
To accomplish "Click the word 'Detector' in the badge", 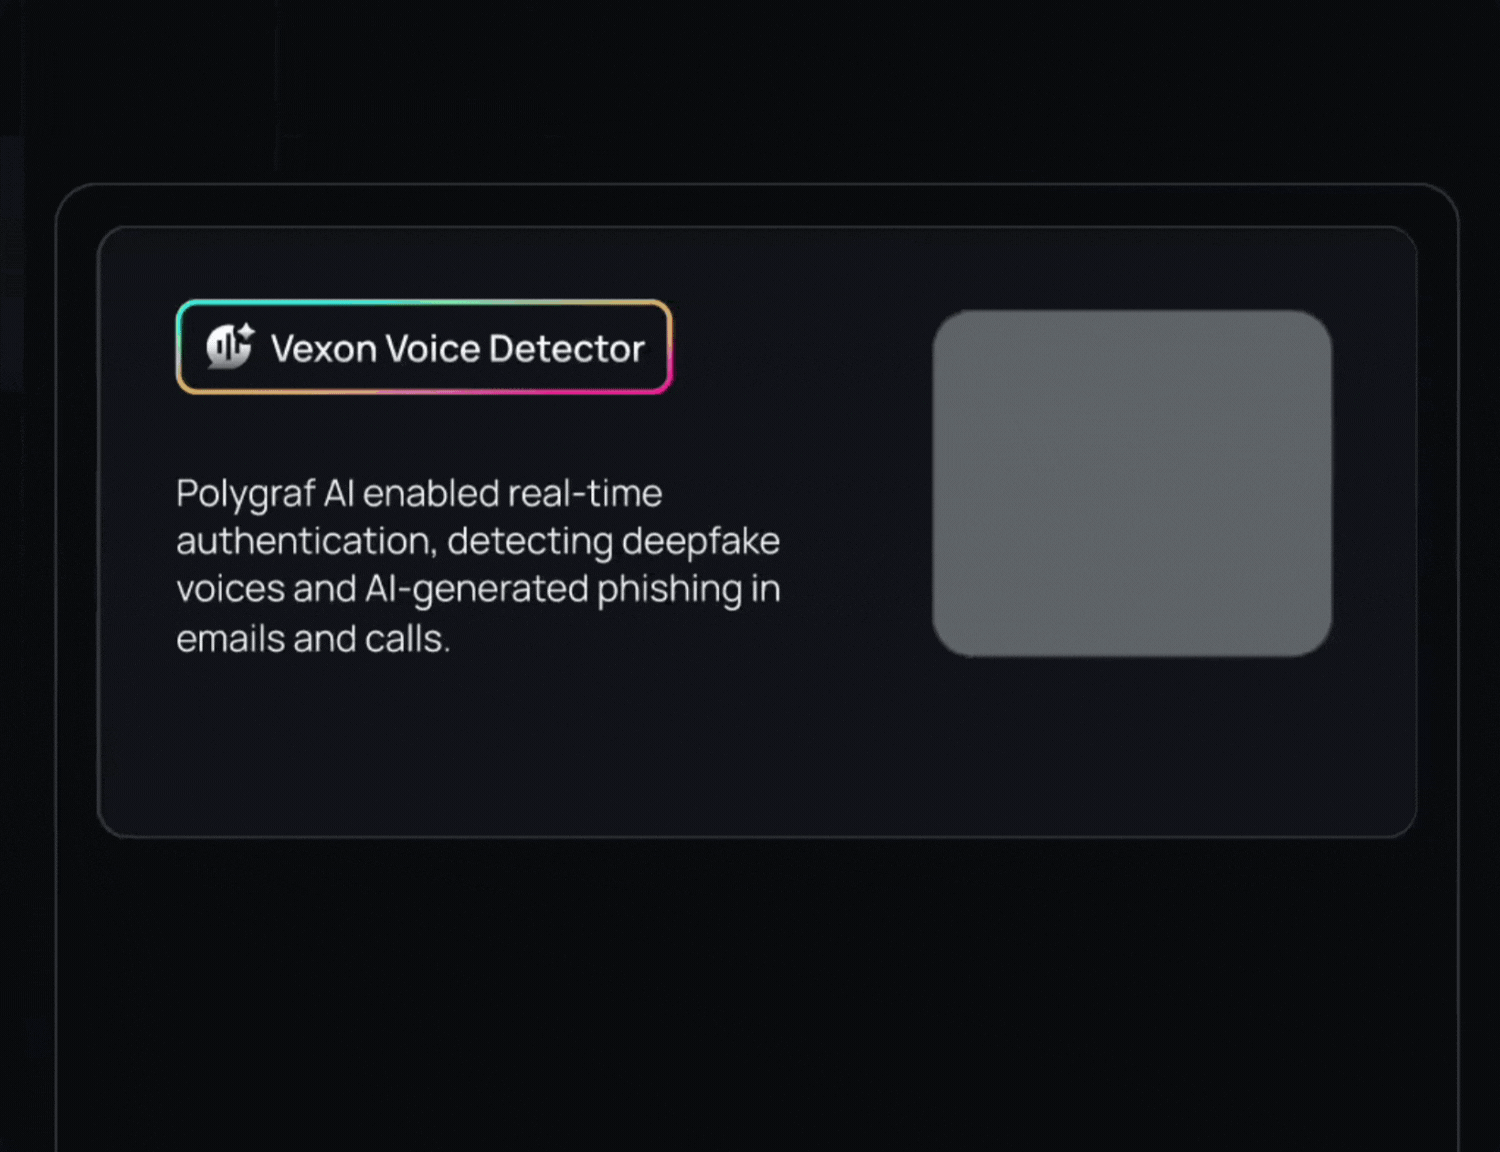I will coord(567,349).
